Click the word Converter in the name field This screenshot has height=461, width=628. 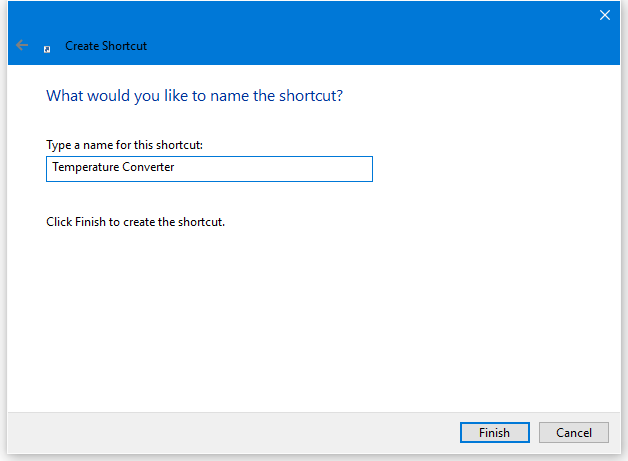148,168
